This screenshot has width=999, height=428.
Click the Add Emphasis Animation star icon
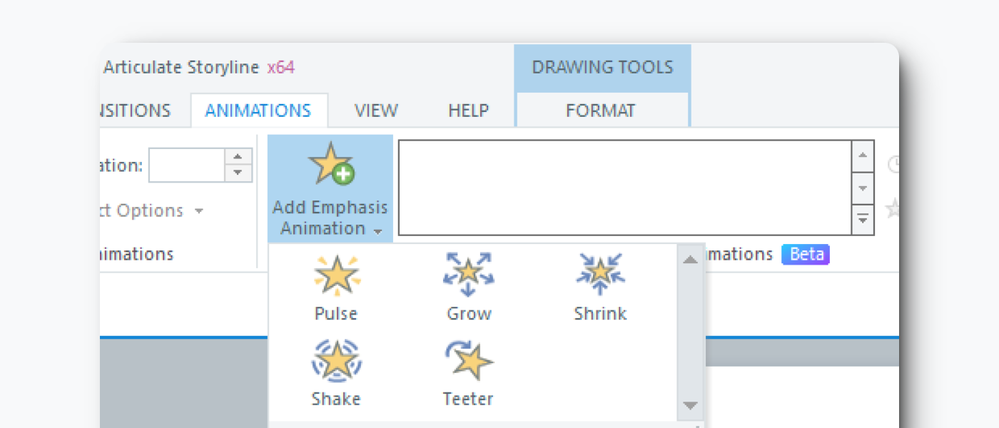click(330, 165)
